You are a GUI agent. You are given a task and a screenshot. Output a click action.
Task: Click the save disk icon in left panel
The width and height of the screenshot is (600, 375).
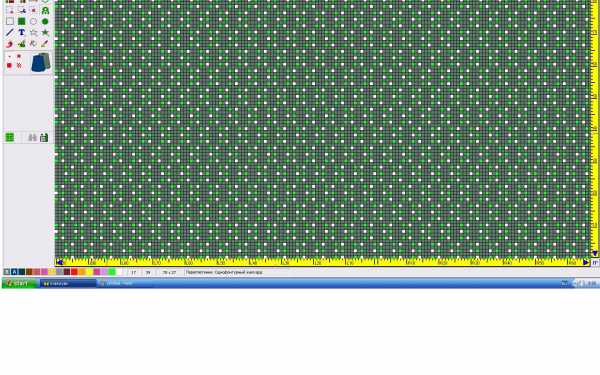pyautogui.click(x=44, y=137)
